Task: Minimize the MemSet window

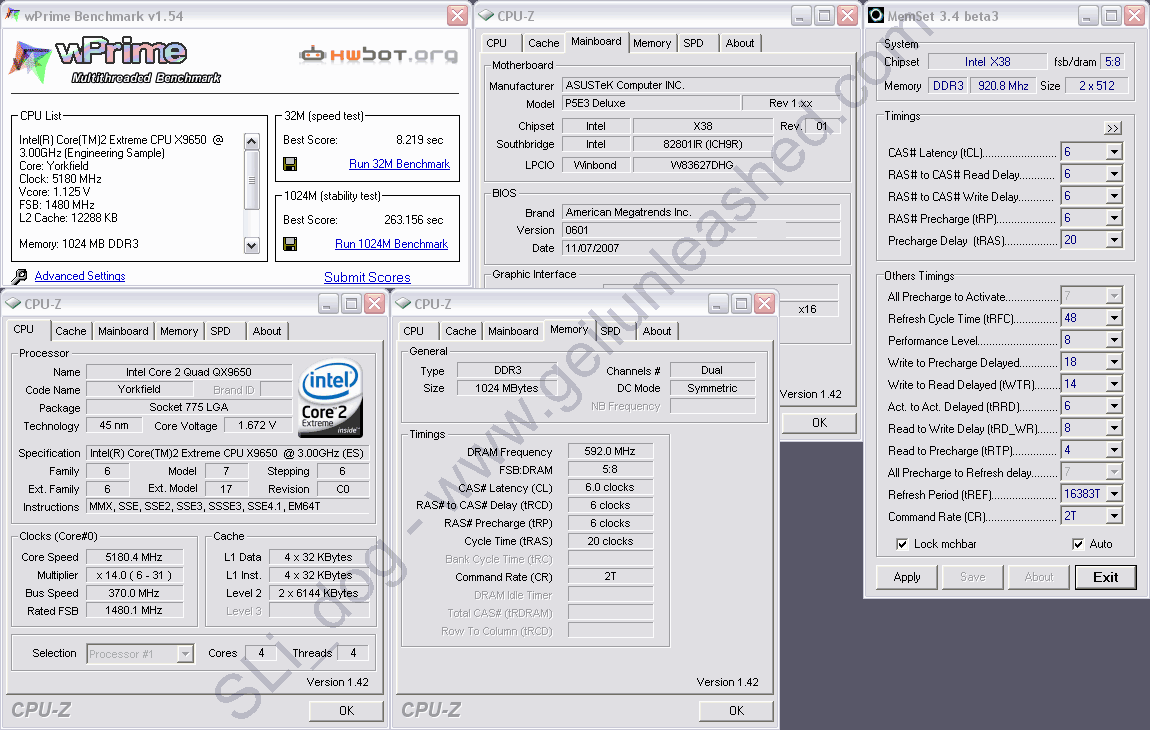Action: (1088, 15)
